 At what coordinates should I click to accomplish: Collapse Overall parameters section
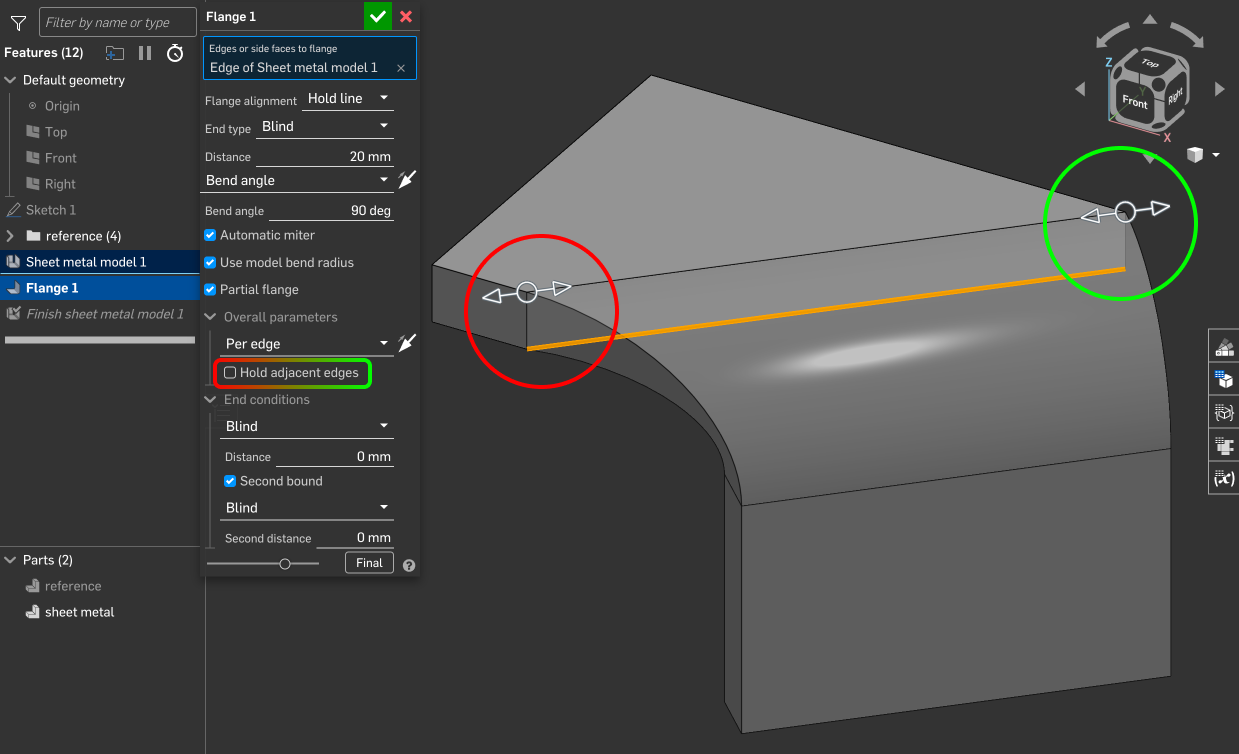210,317
